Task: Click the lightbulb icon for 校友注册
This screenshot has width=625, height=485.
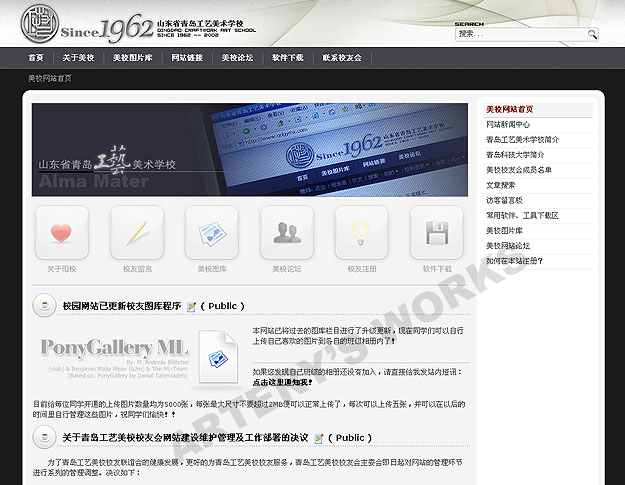Action: click(x=362, y=233)
